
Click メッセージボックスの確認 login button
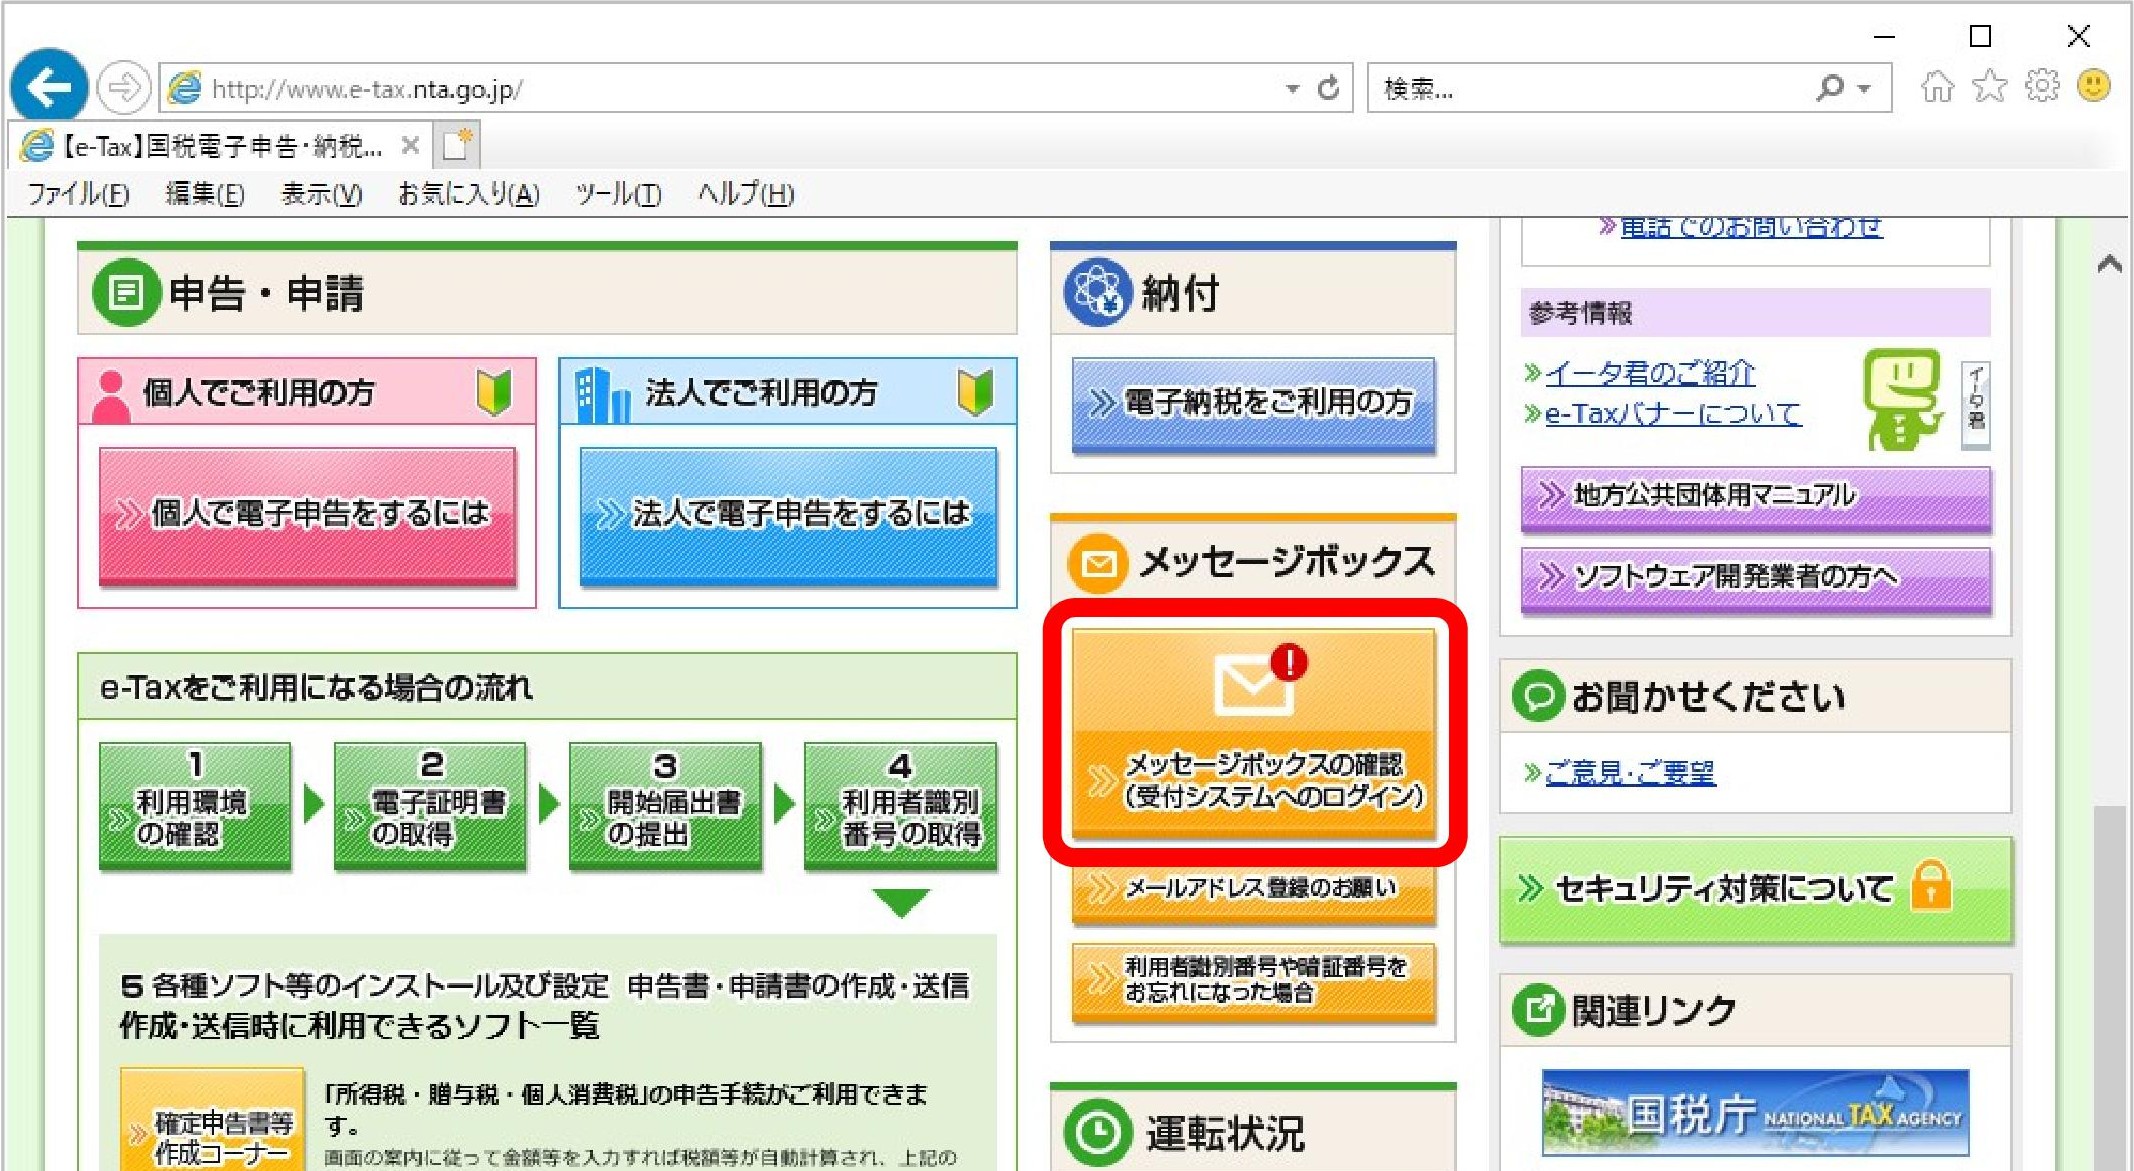pyautogui.click(x=1253, y=733)
